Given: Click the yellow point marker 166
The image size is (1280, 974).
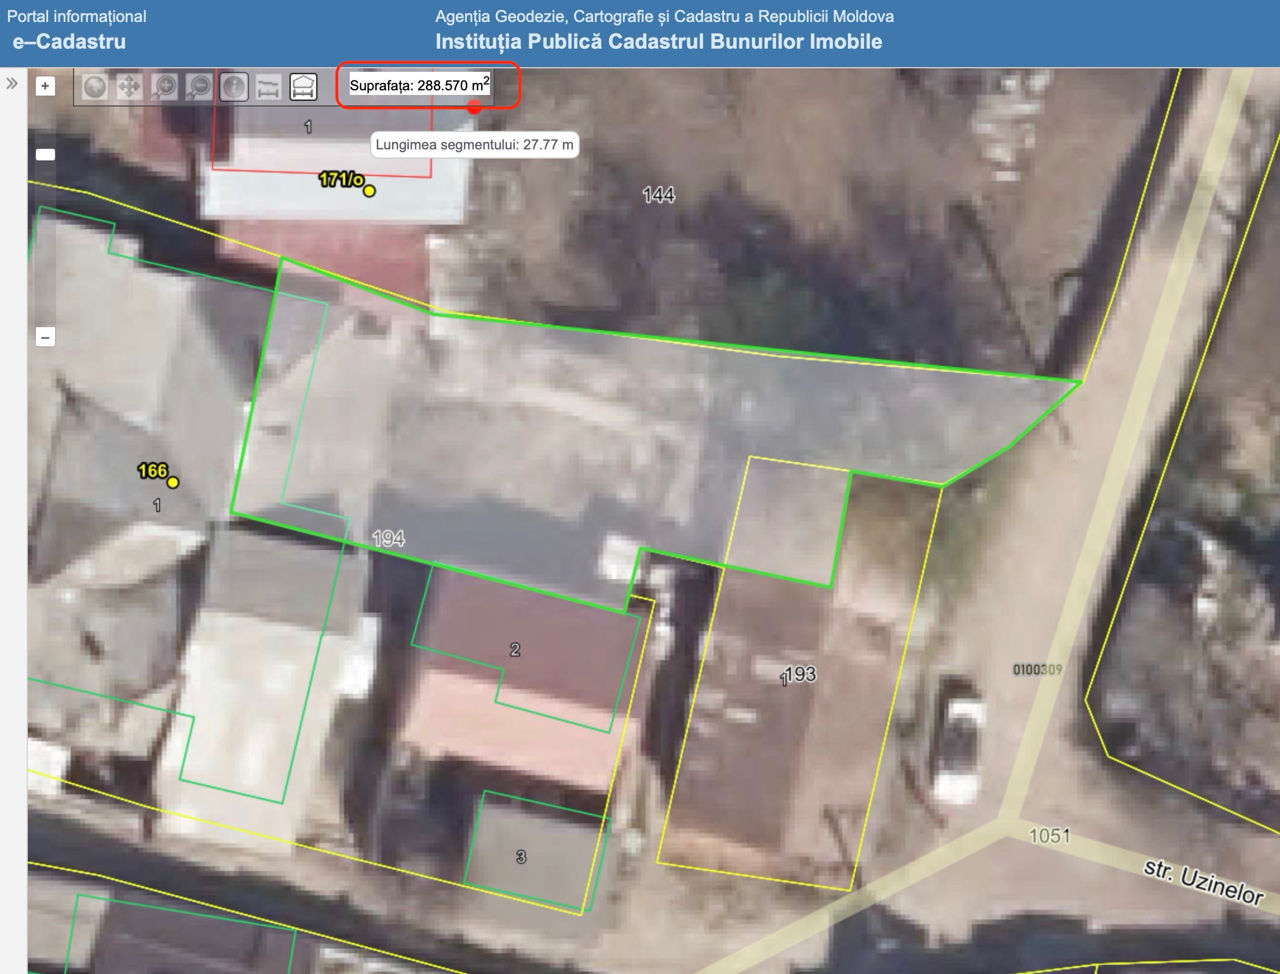Looking at the screenshot, I should coord(173,482).
